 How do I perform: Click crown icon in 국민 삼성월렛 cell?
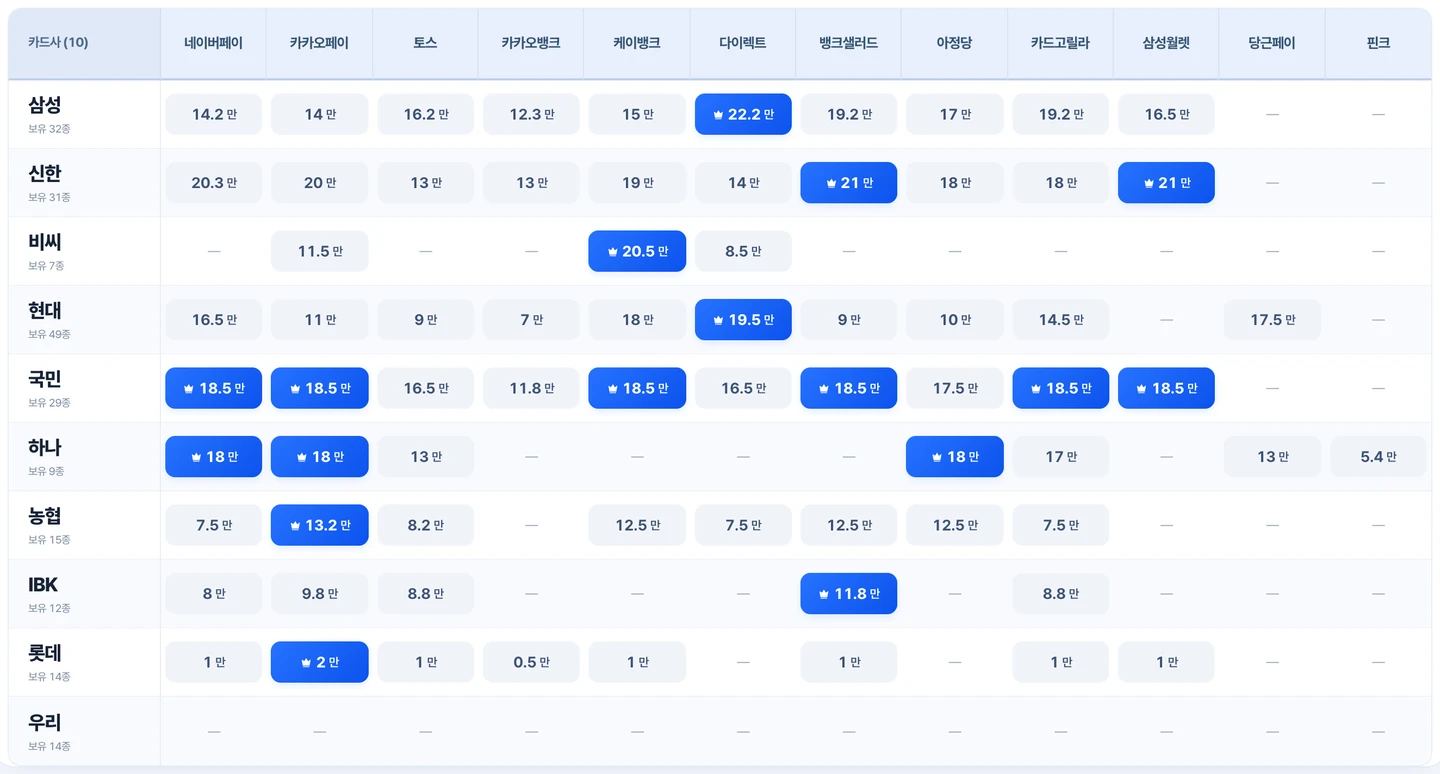pos(1143,389)
